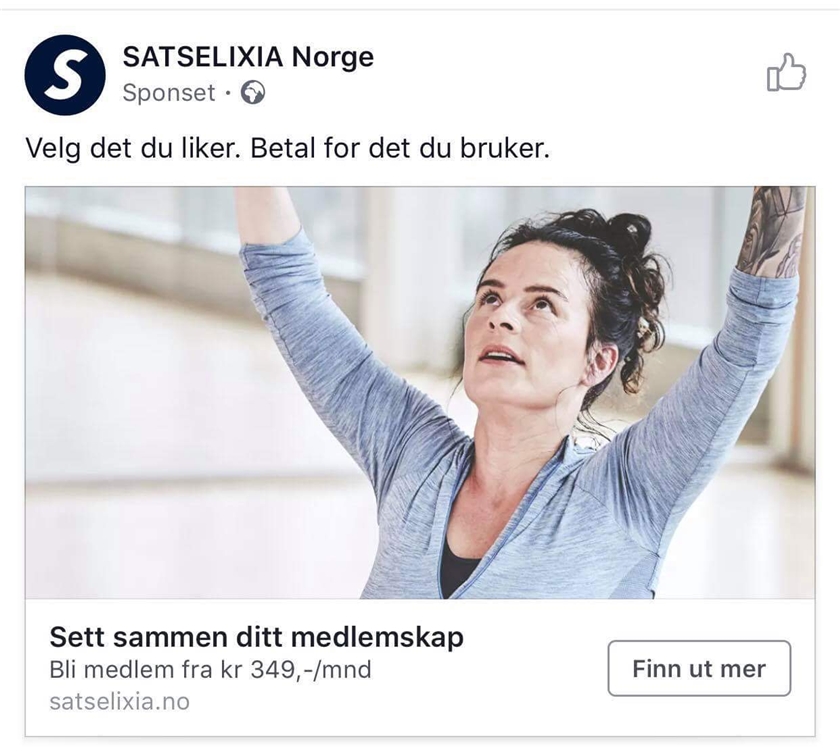Click the white S letter inside the logo

65,75
